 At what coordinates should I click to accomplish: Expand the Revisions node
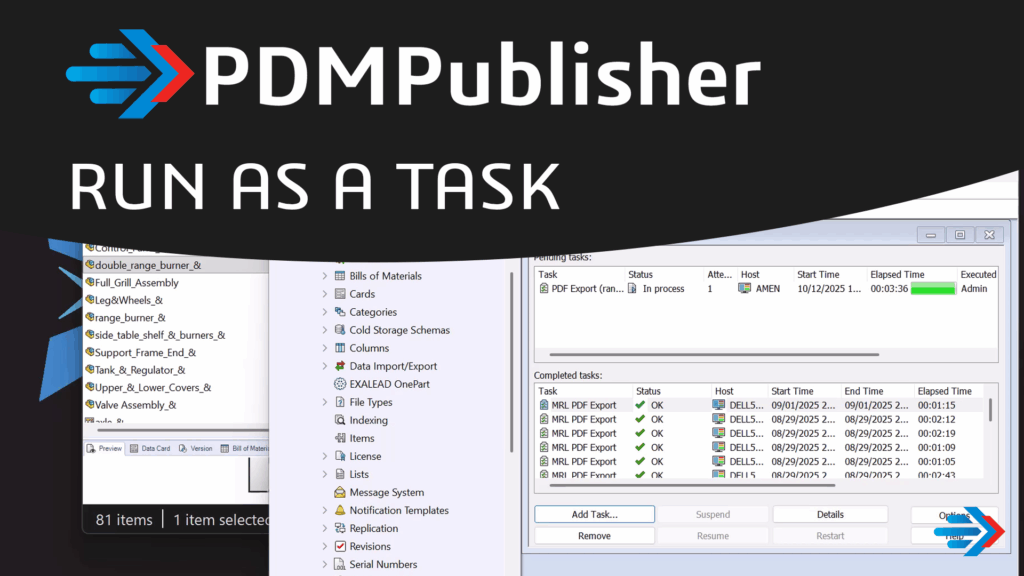[325, 546]
